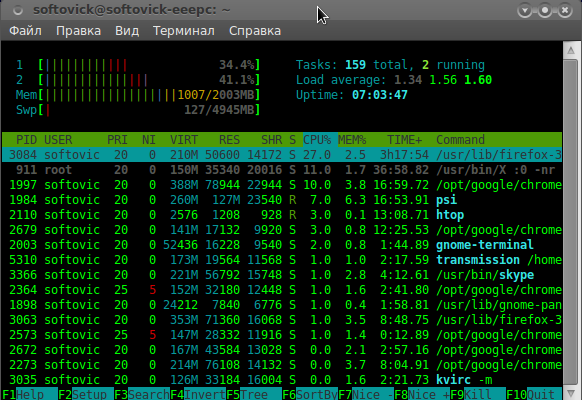The height and width of the screenshot is (400, 582).
Task: Select the /usr/bin/skype process row
Action: pyautogui.click(x=282, y=275)
